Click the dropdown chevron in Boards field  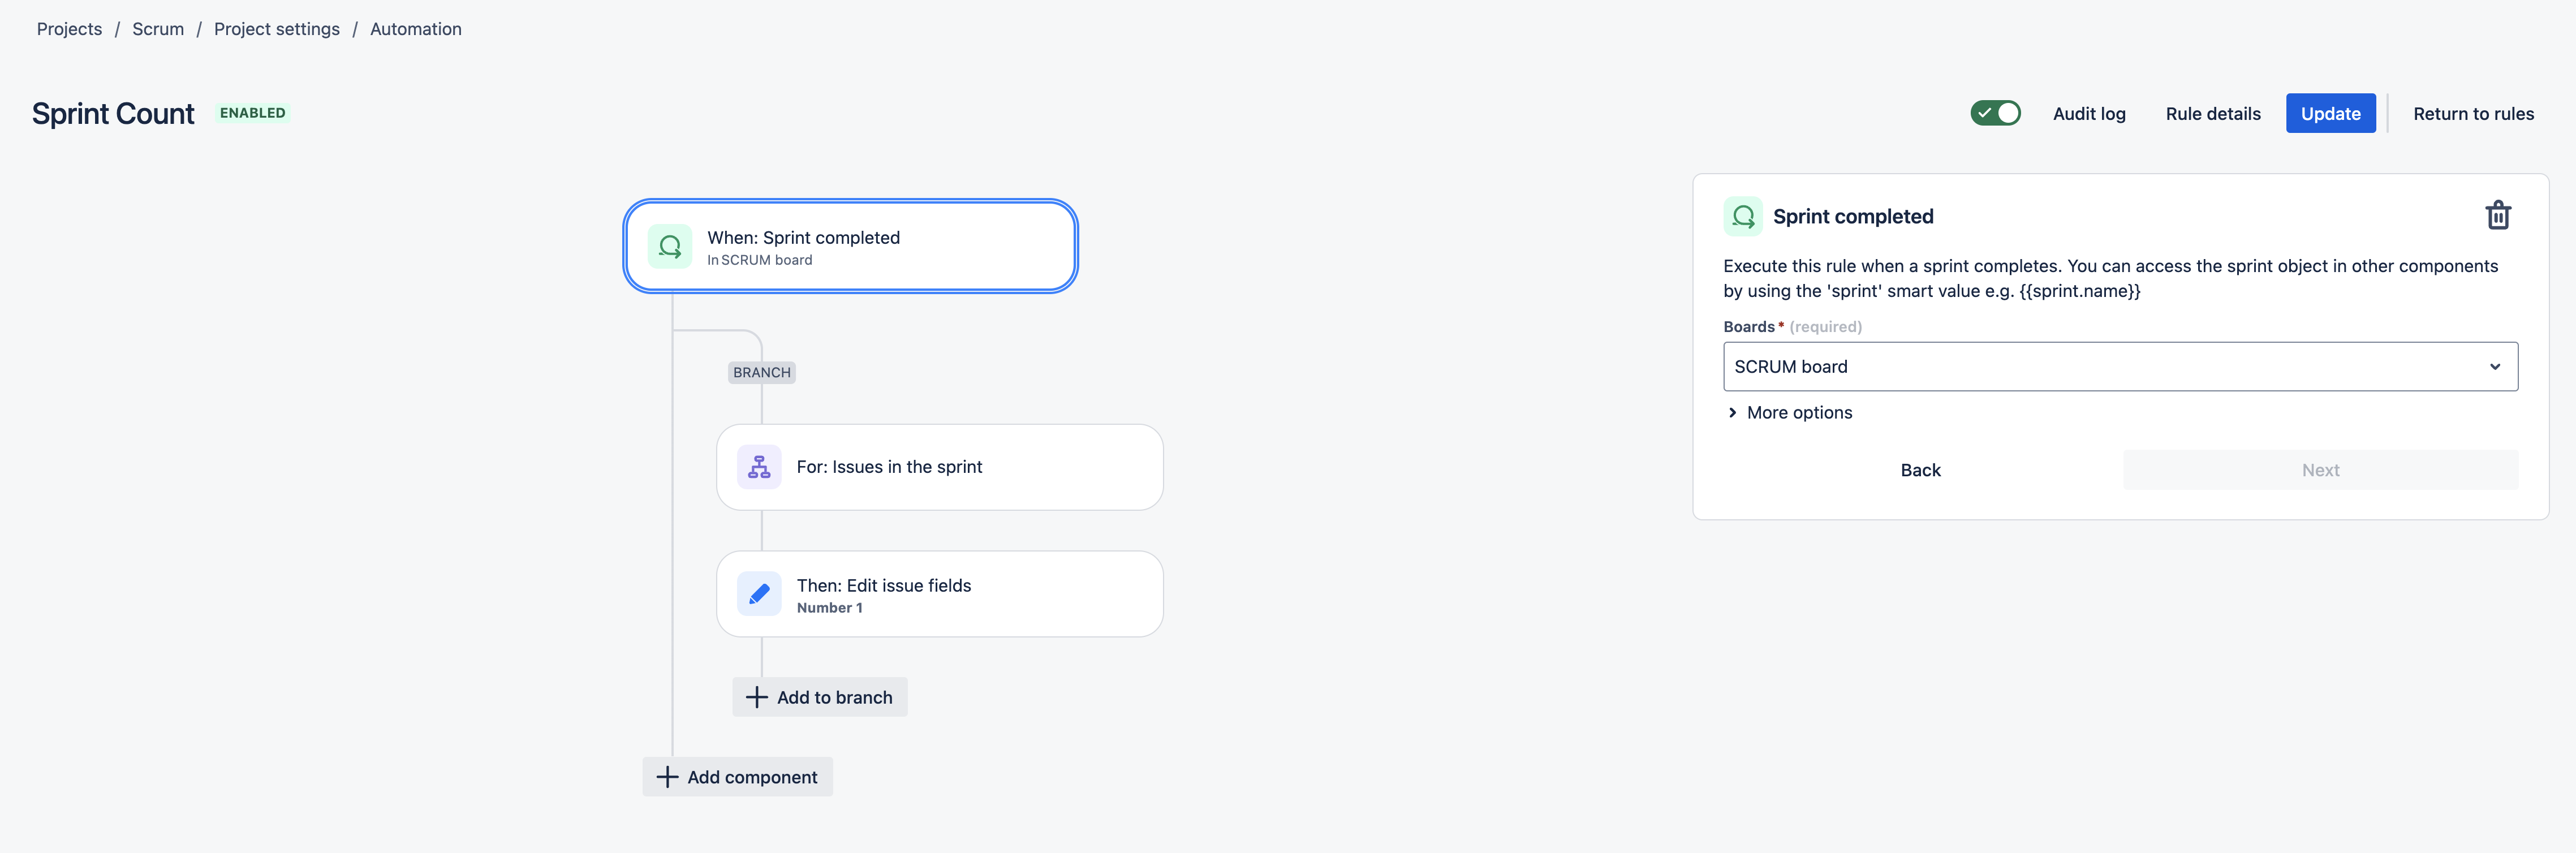click(x=2494, y=367)
